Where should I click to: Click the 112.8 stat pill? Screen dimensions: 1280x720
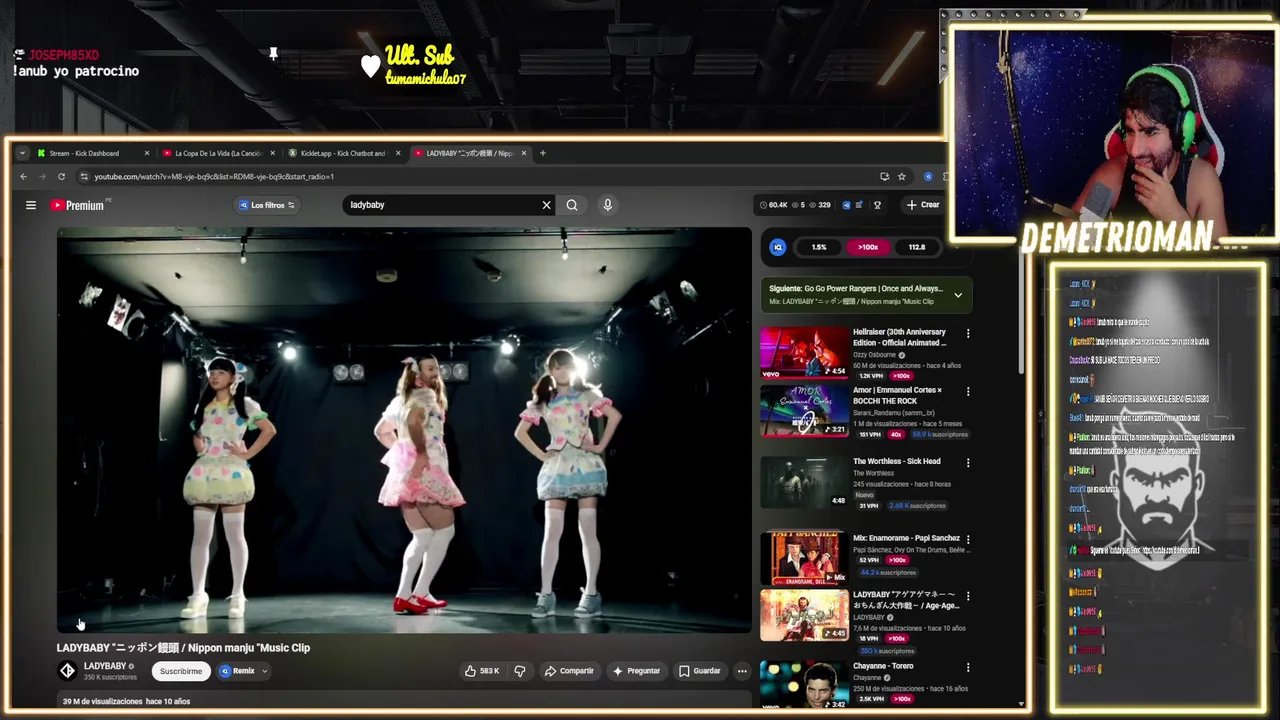(x=916, y=247)
